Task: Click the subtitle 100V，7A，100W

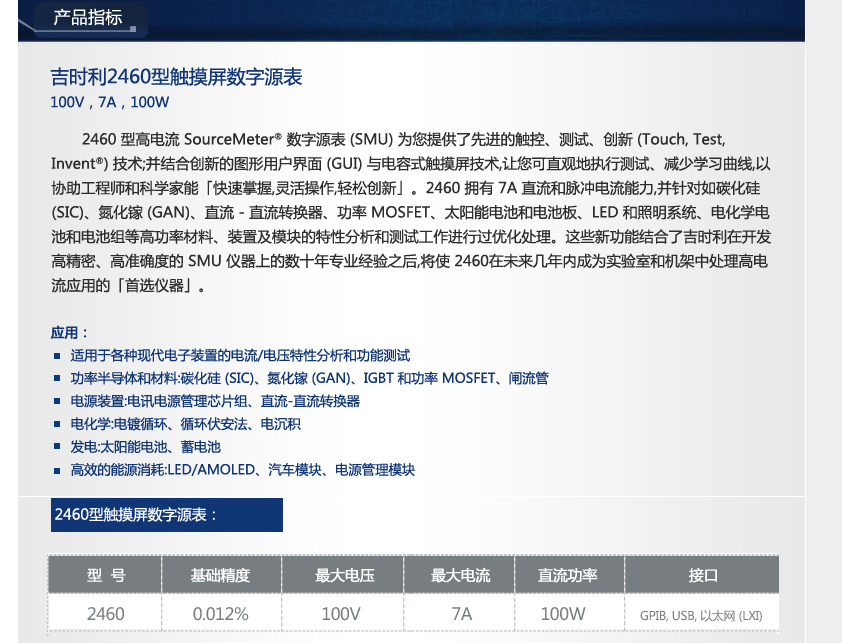Action: click(x=110, y=102)
